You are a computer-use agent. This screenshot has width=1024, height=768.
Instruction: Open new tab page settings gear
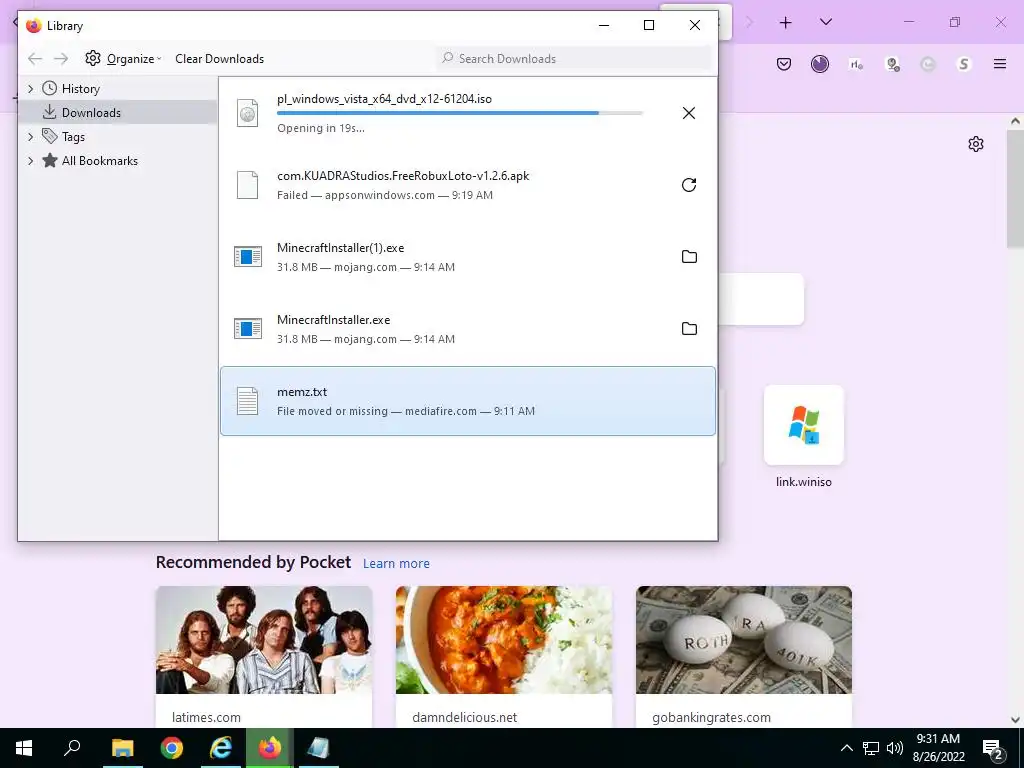tap(976, 144)
